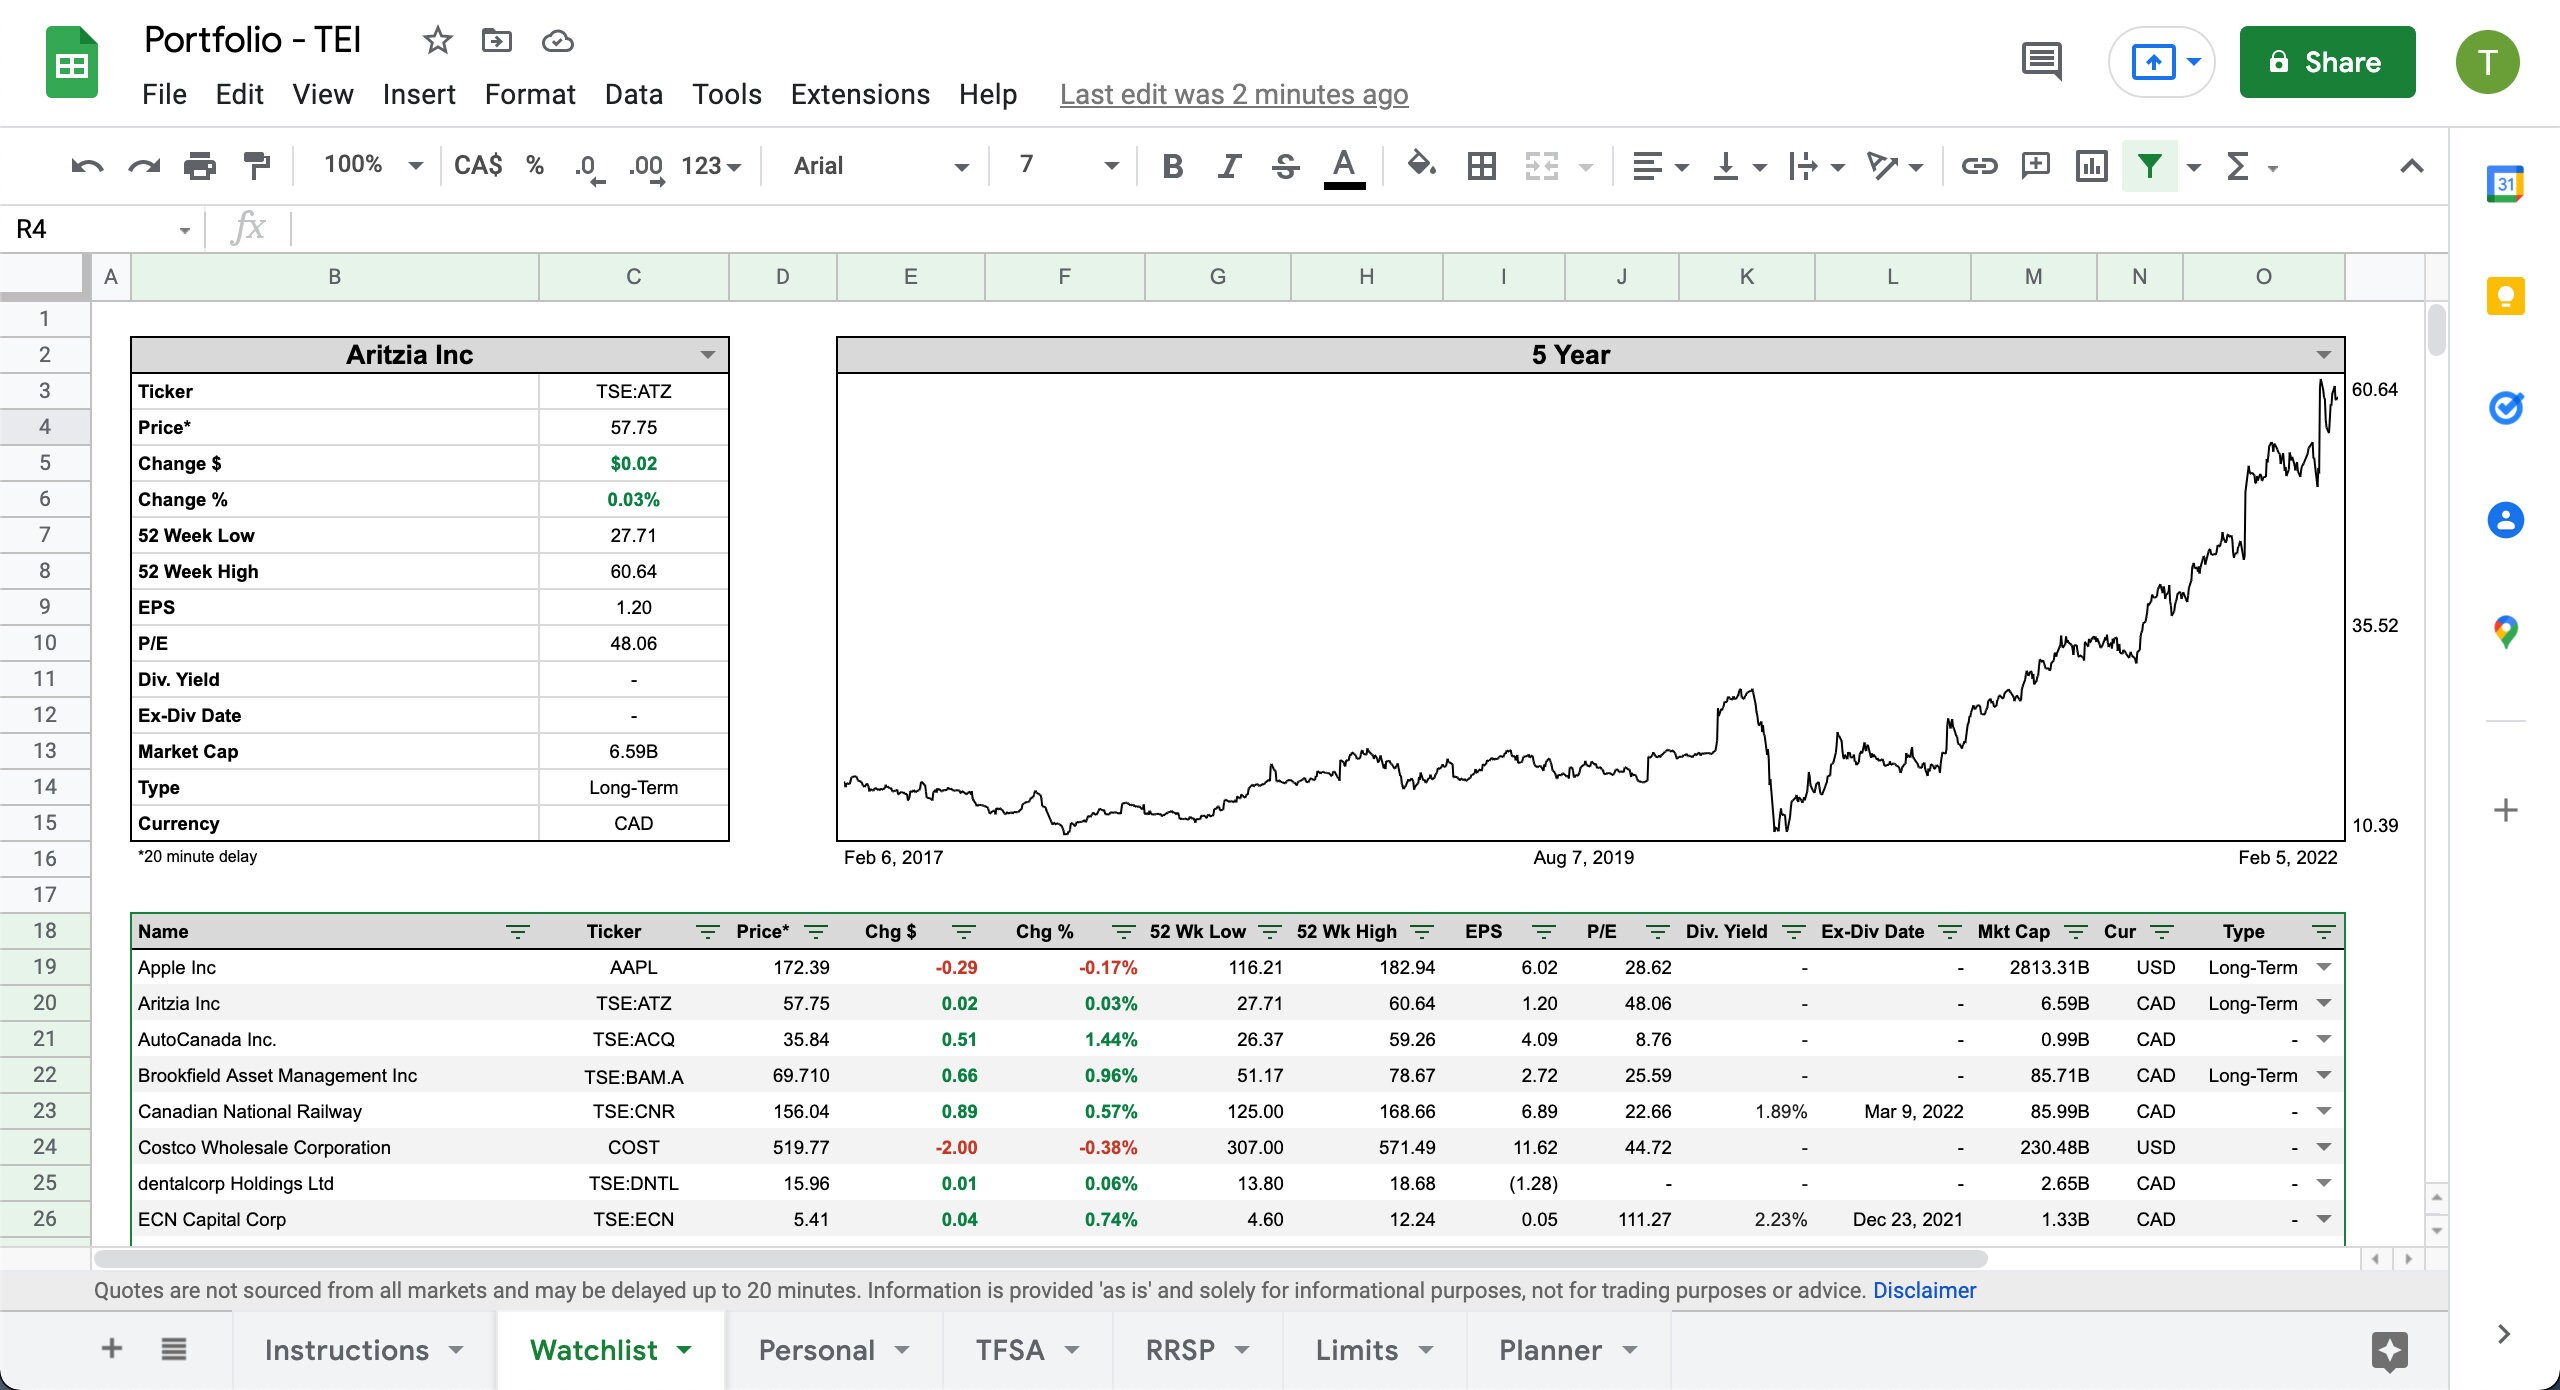
Task: Open Google Tasks side panel
Action: (2505, 408)
